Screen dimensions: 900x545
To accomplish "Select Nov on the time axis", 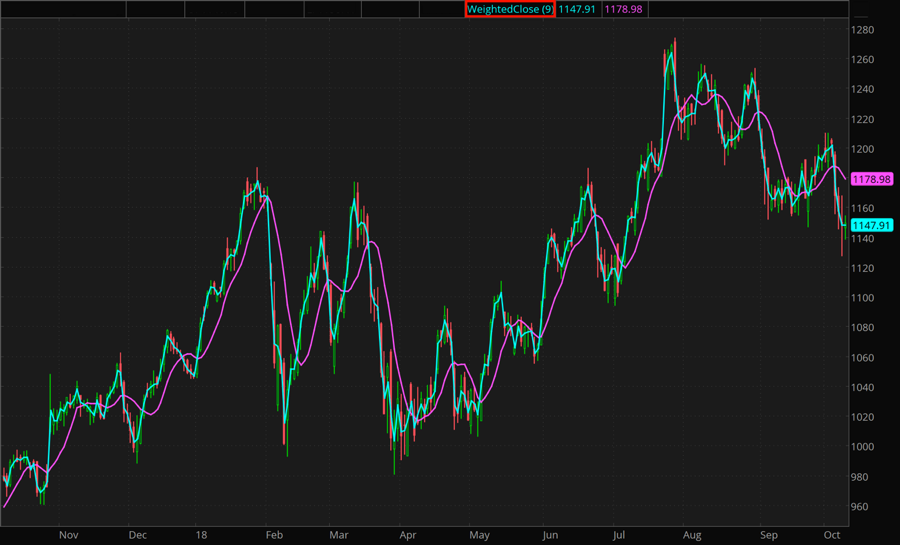I will [68, 535].
